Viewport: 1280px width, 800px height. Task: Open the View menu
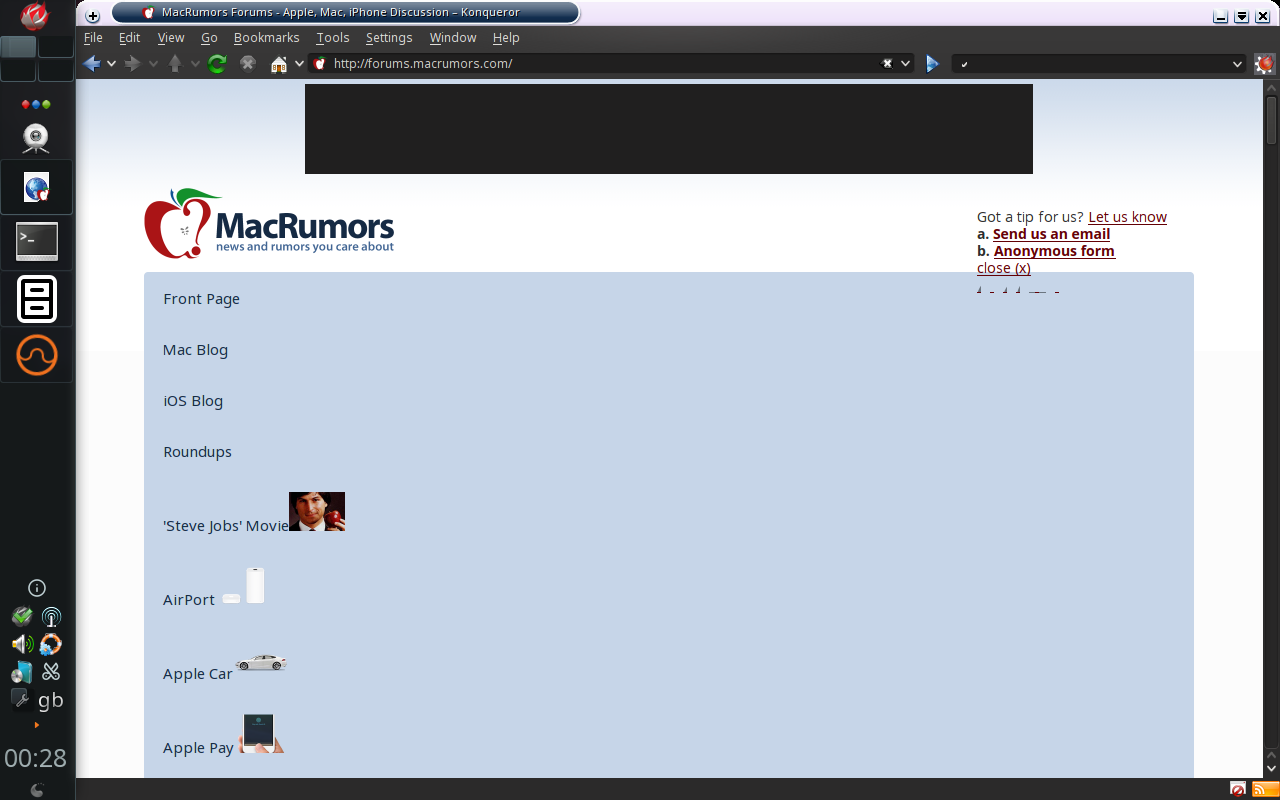coord(171,38)
